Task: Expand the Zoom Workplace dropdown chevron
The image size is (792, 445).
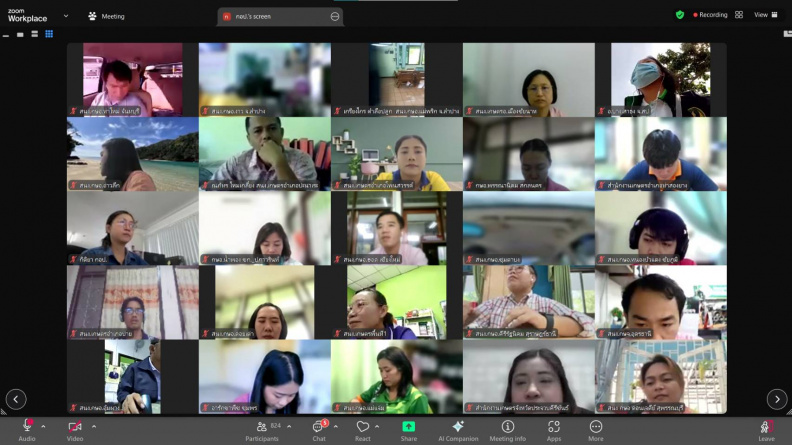Action: [66, 16]
